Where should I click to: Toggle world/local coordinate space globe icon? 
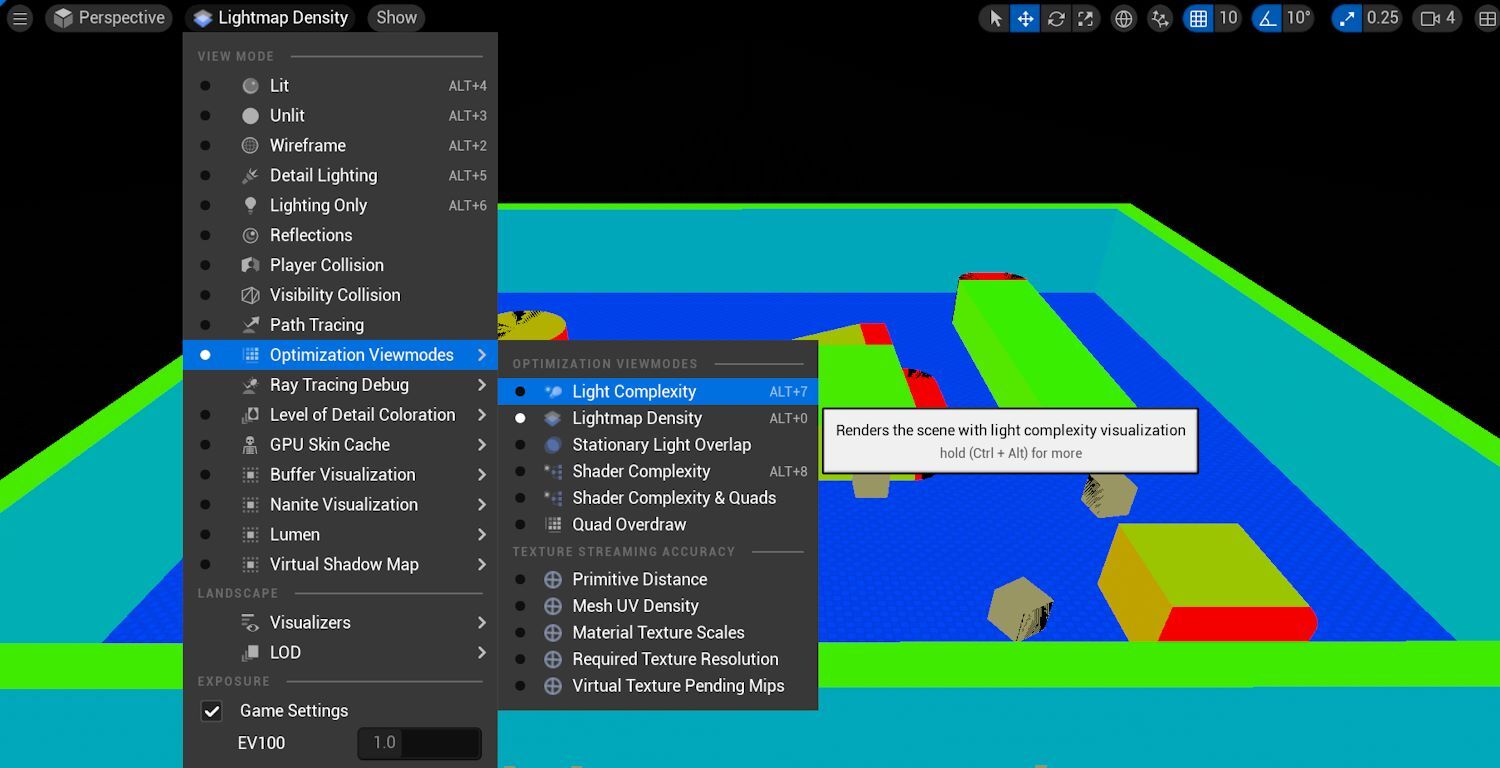tap(1124, 18)
